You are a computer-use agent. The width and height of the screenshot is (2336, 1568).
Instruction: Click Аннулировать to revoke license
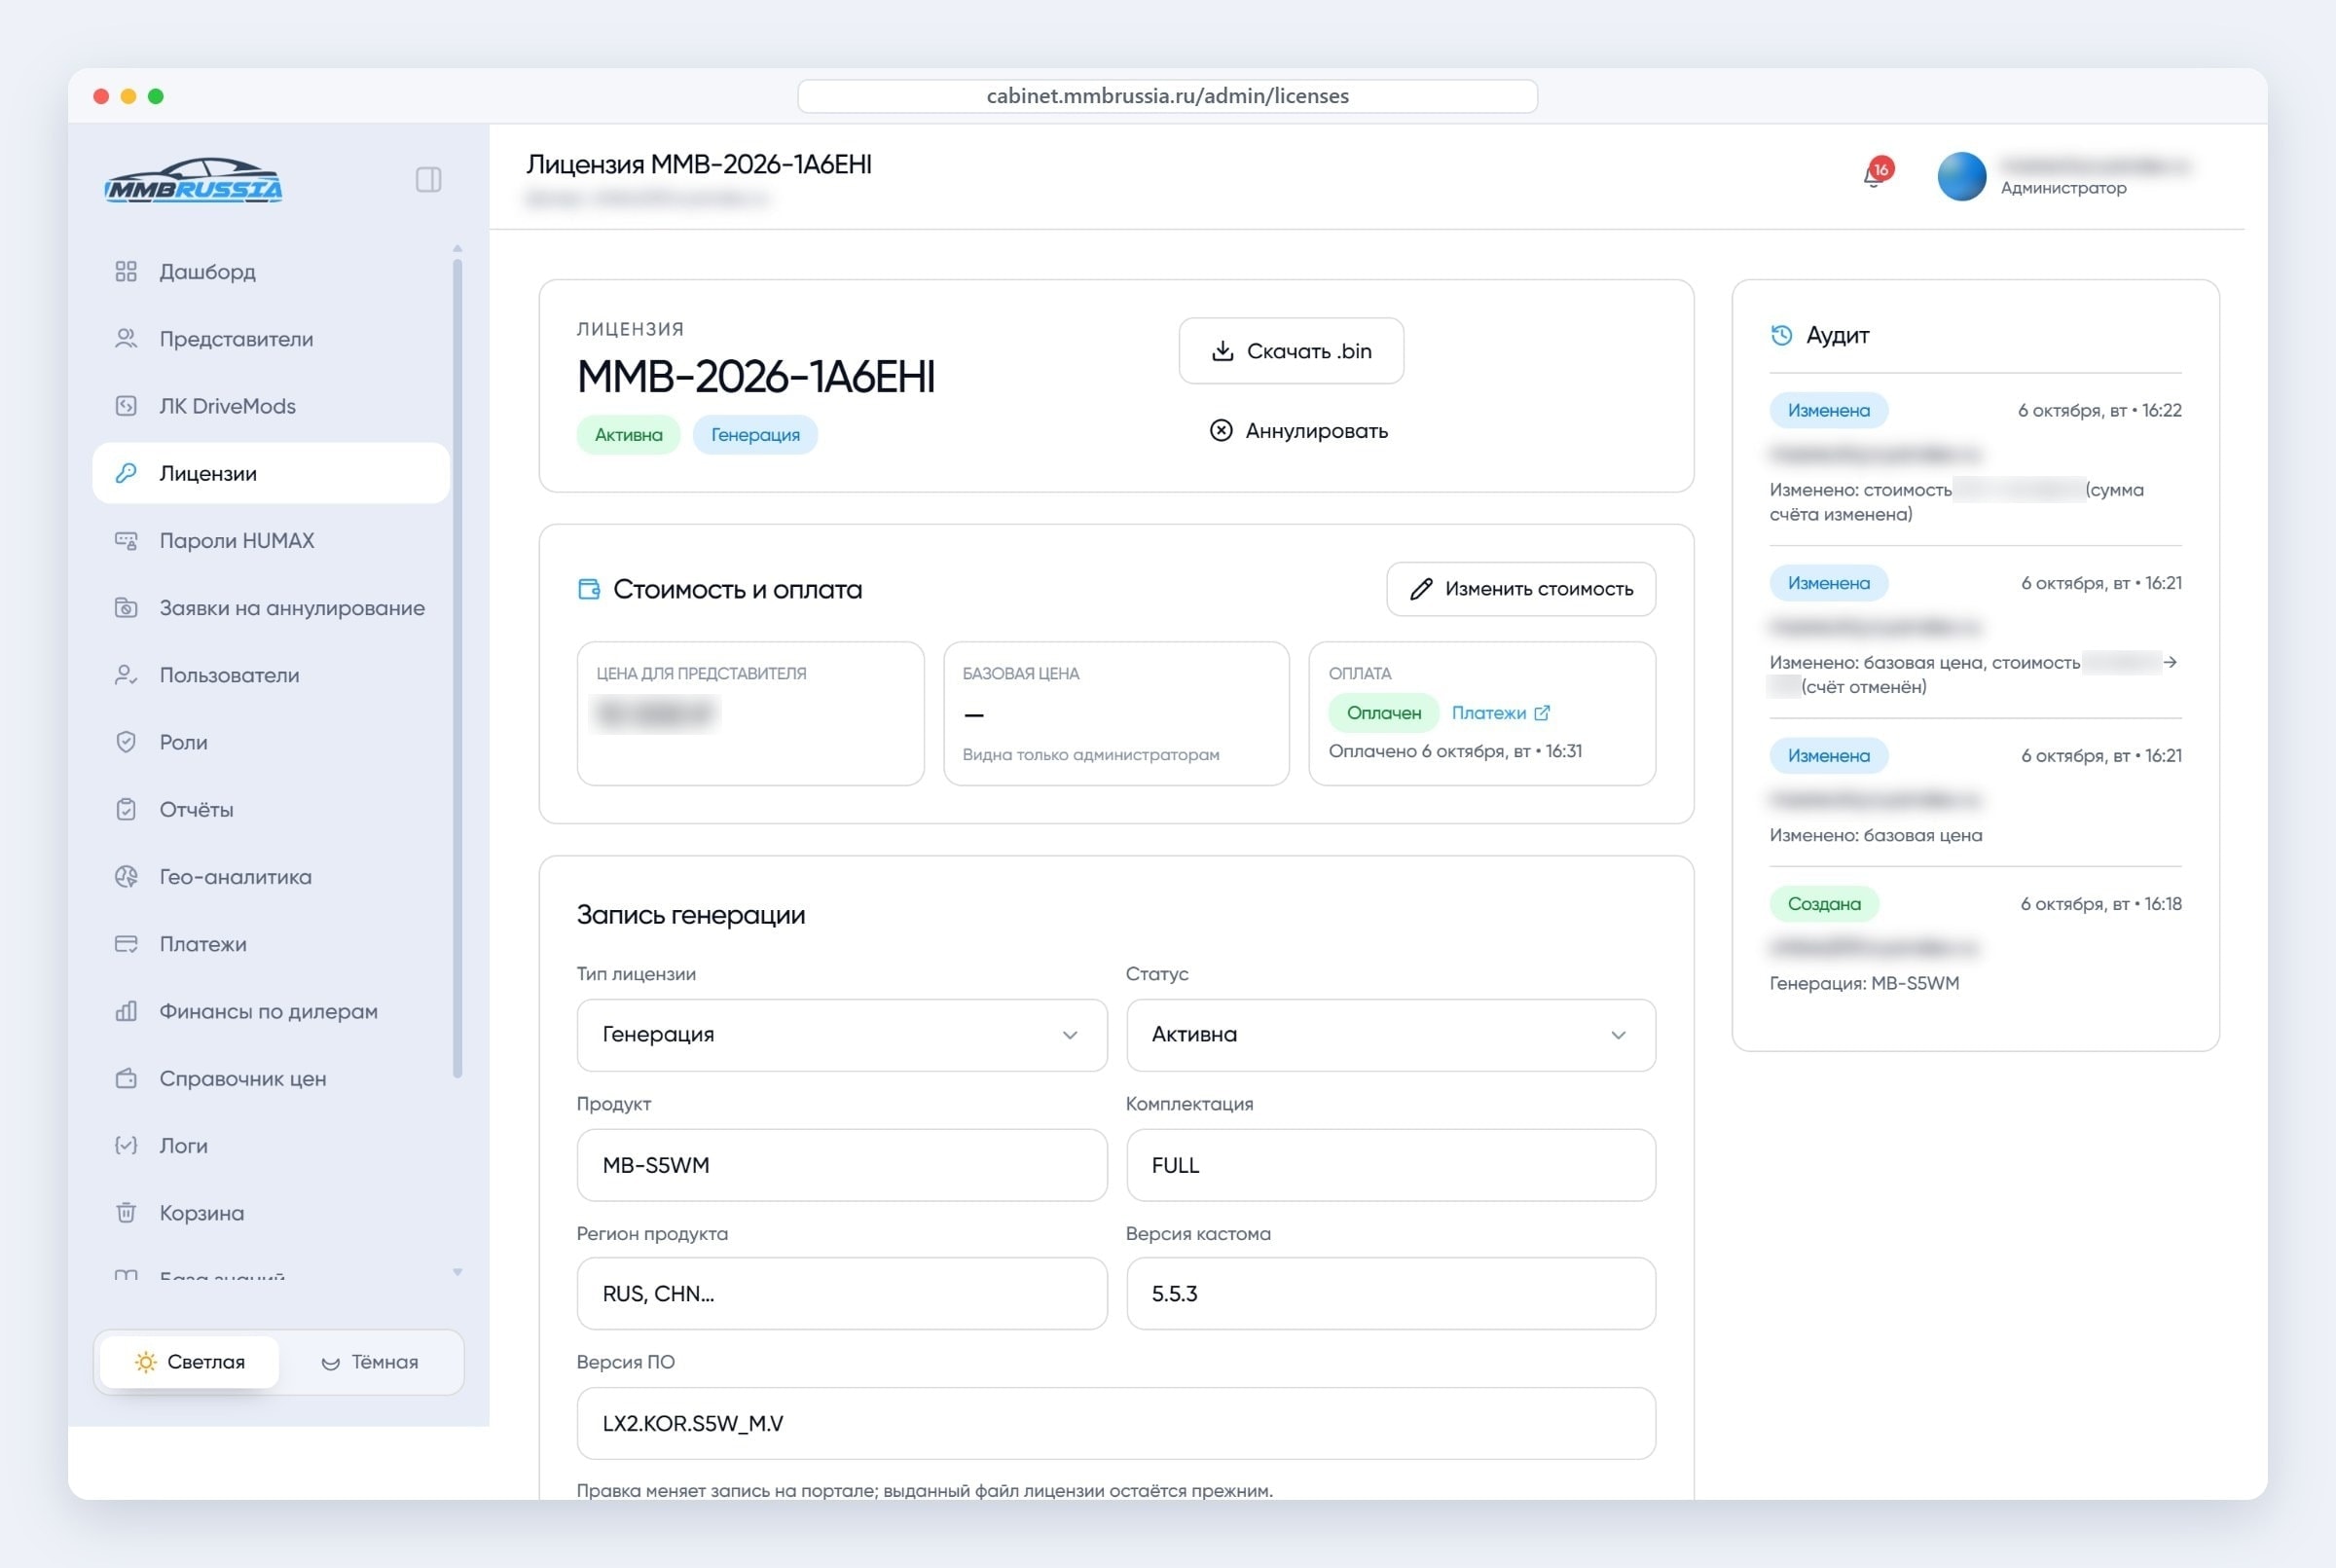coord(1299,431)
